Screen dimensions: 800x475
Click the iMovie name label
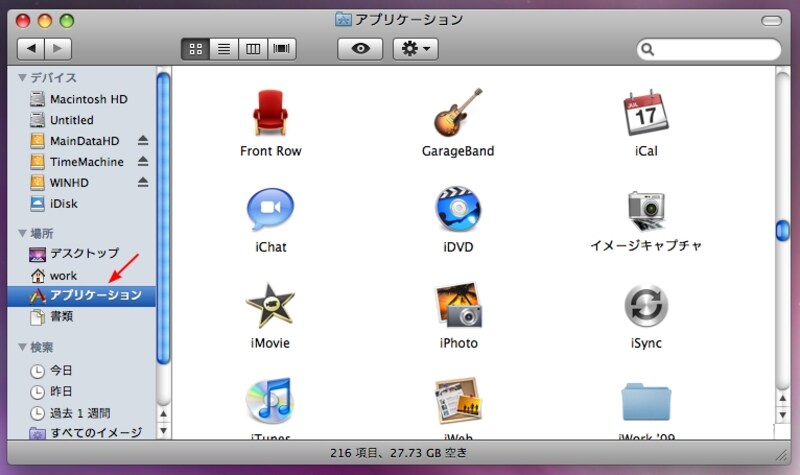pyautogui.click(x=270, y=343)
